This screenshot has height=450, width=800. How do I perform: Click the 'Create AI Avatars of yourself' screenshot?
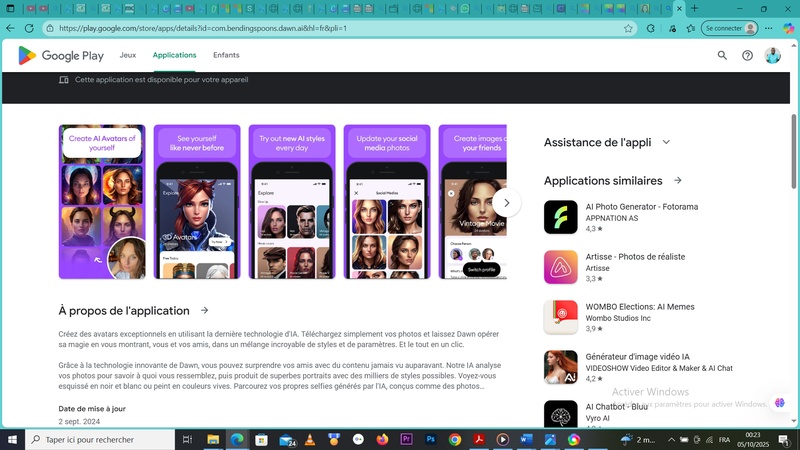tap(102, 201)
